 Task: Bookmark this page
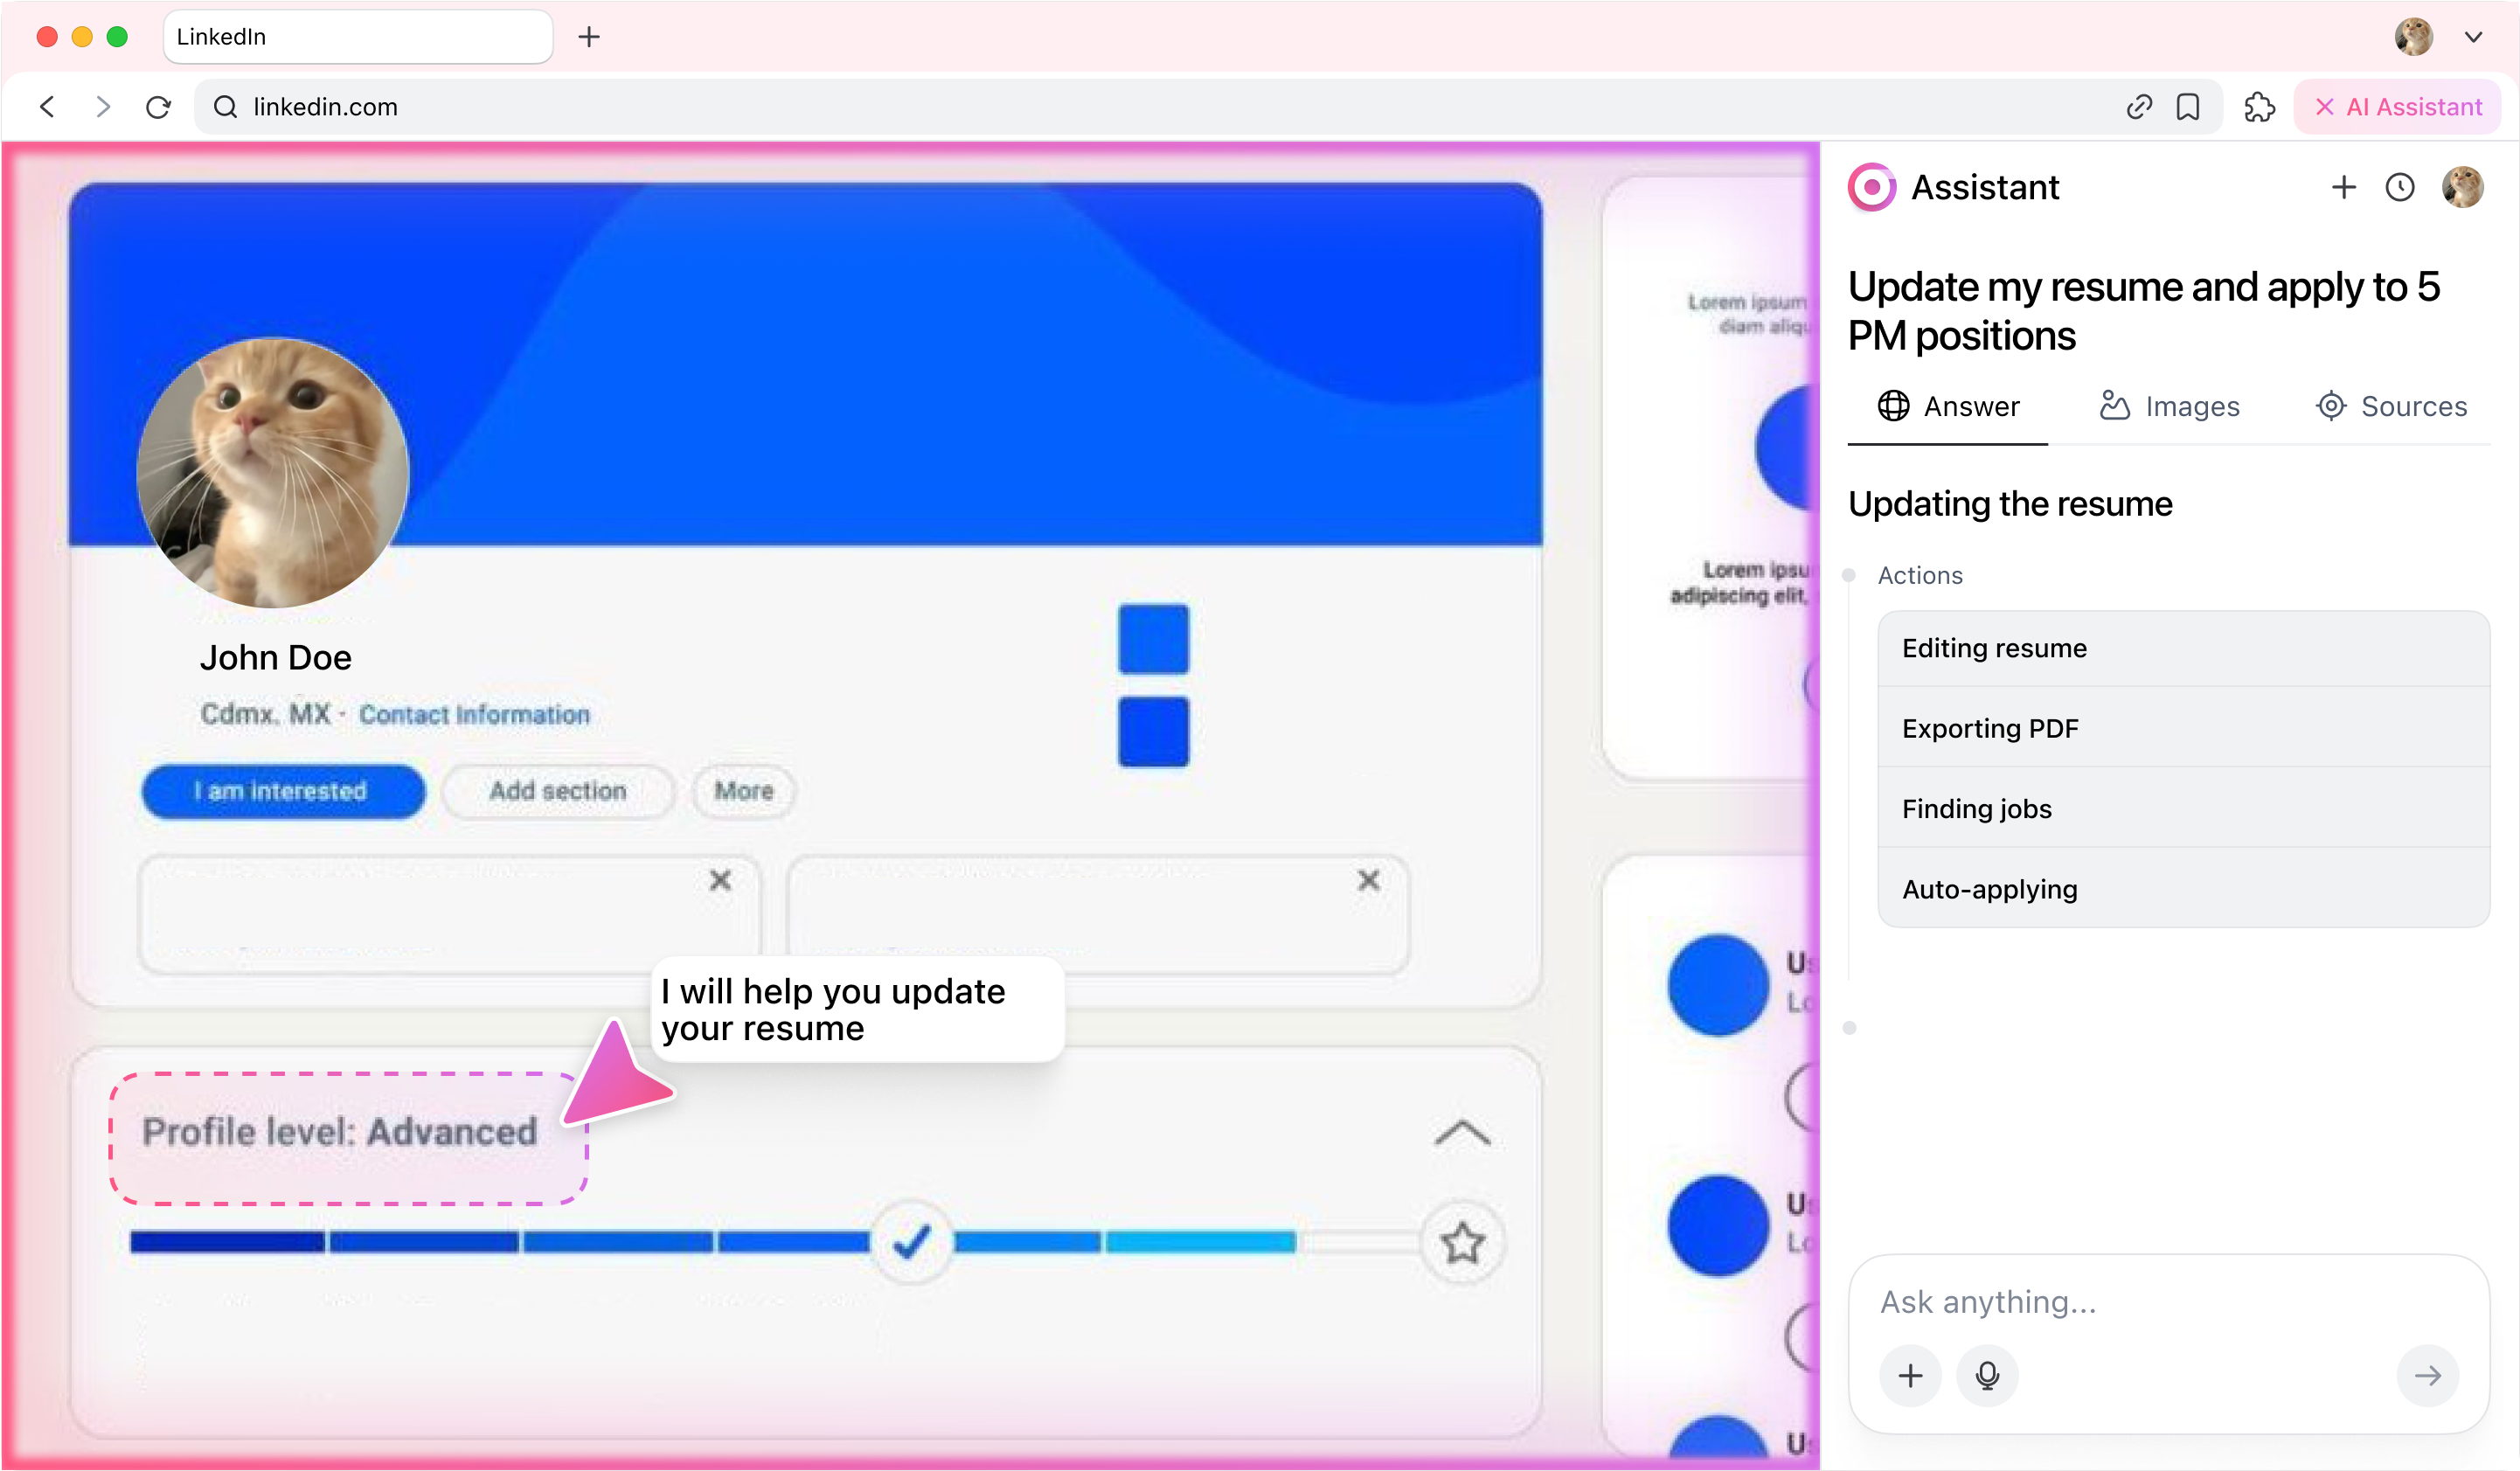pos(2188,107)
